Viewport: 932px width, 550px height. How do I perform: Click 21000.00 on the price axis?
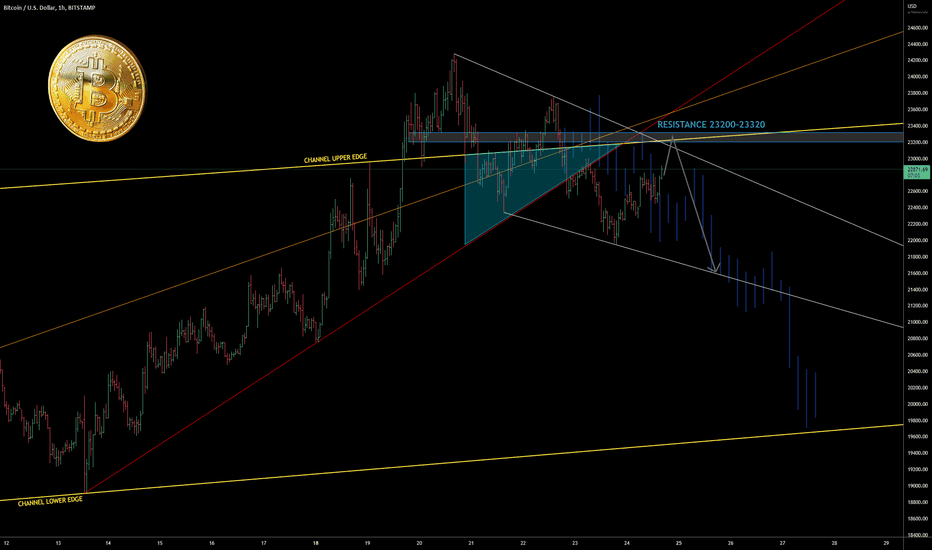point(918,322)
